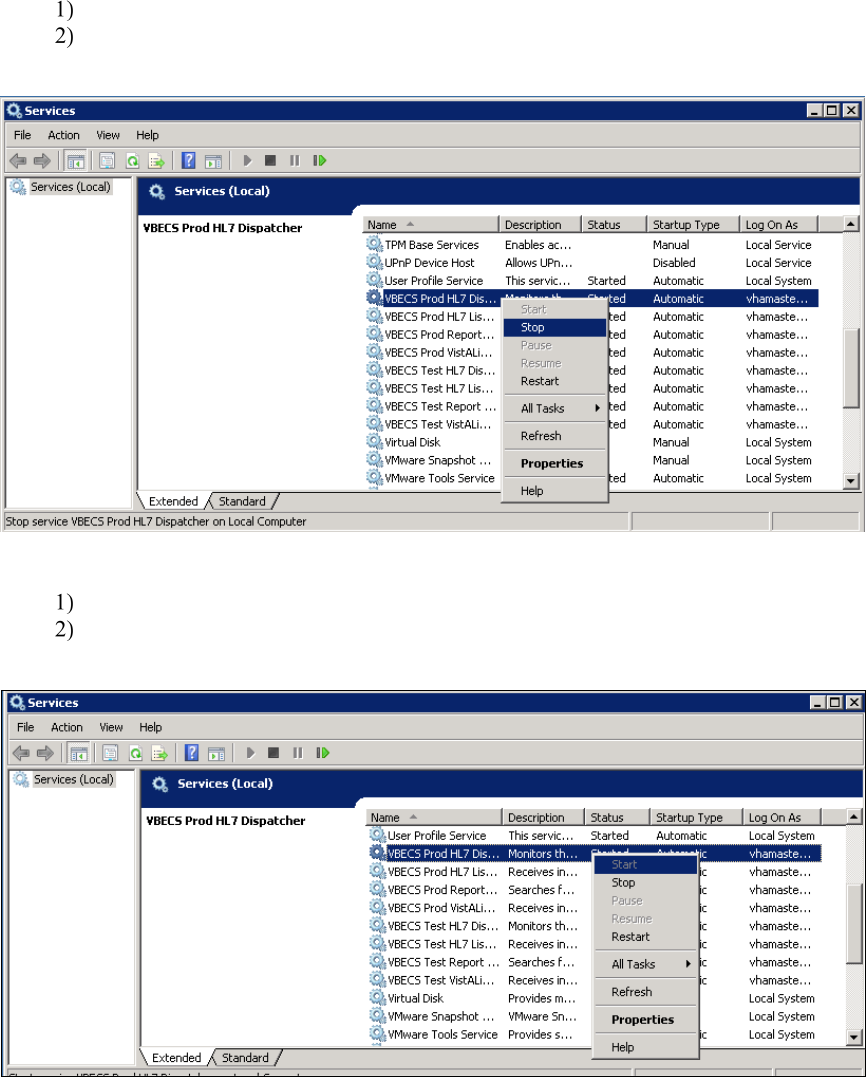Sort by Status column in lower window
866x1077 pixels.
(x=617, y=817)
